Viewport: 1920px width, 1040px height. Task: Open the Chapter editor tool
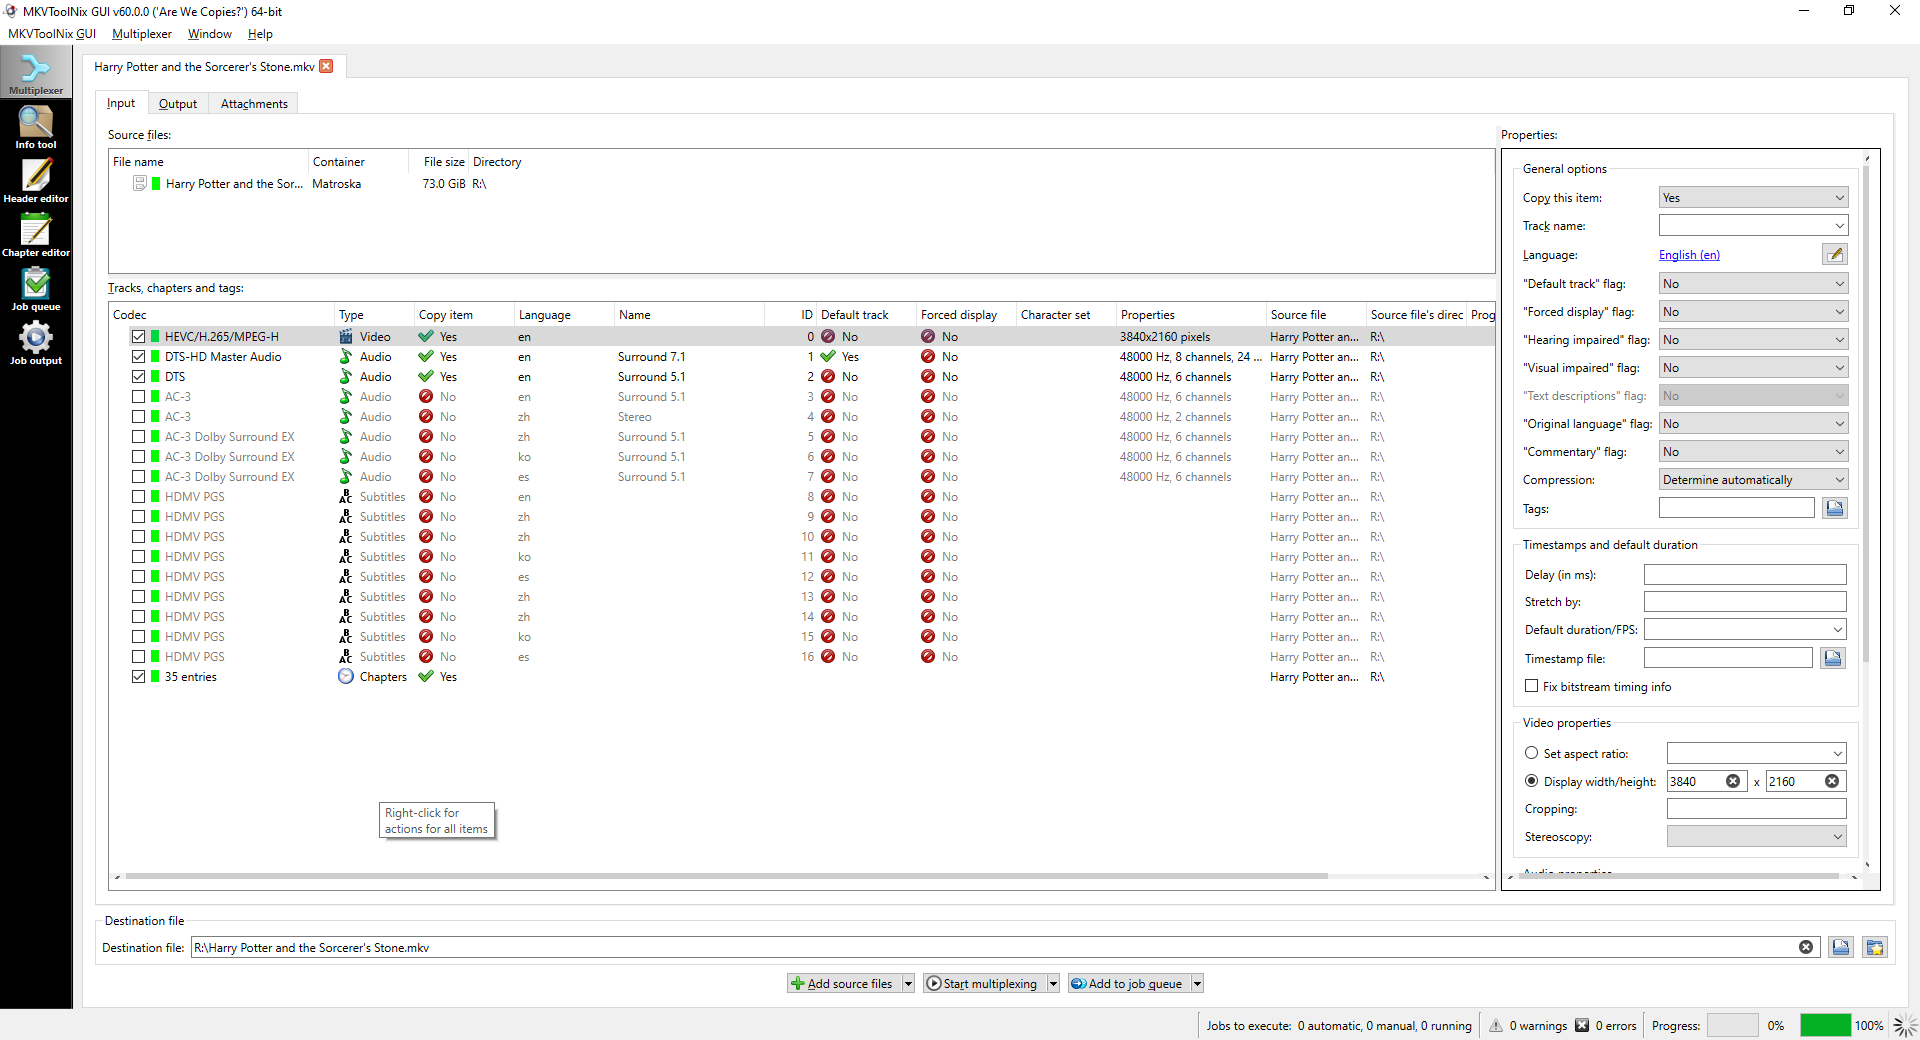click(x=36, y=235)
